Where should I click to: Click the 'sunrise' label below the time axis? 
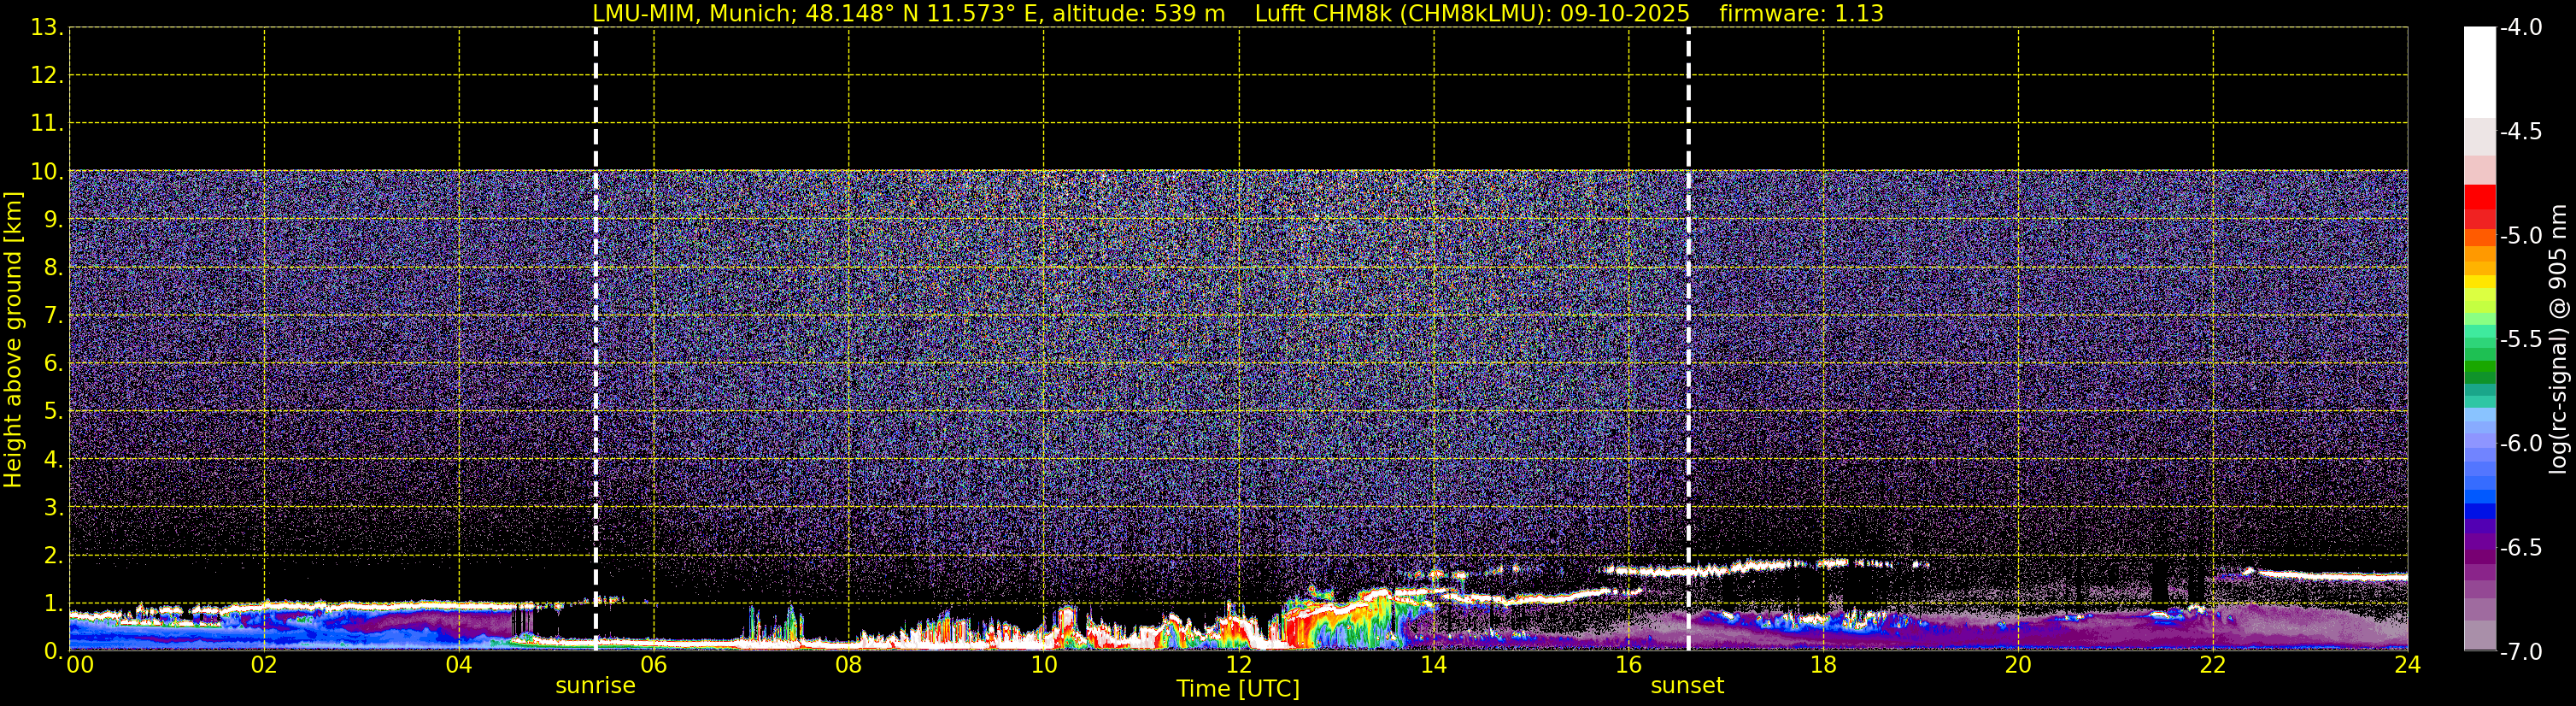595,686
